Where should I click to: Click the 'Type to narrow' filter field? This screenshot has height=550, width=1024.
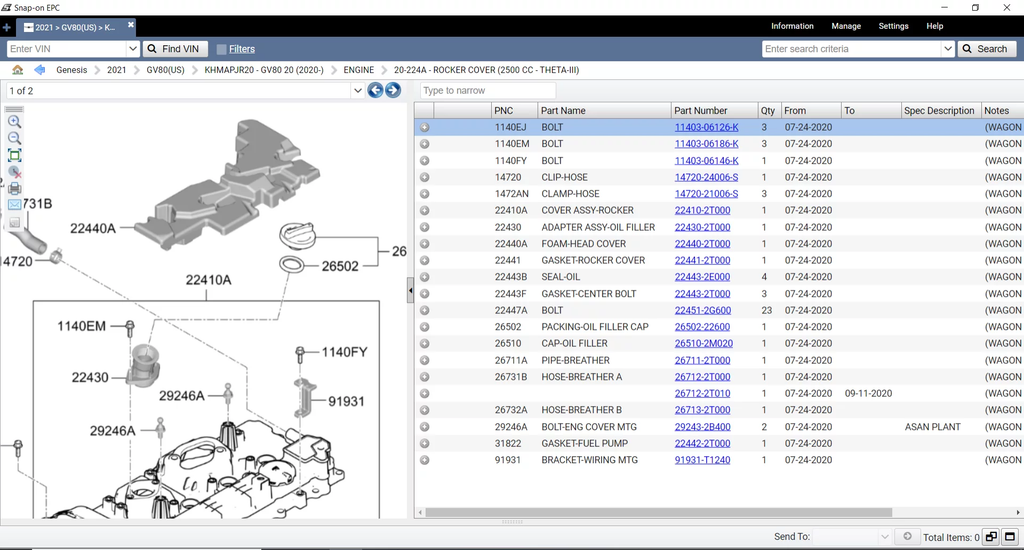click(x=488, y=91)
